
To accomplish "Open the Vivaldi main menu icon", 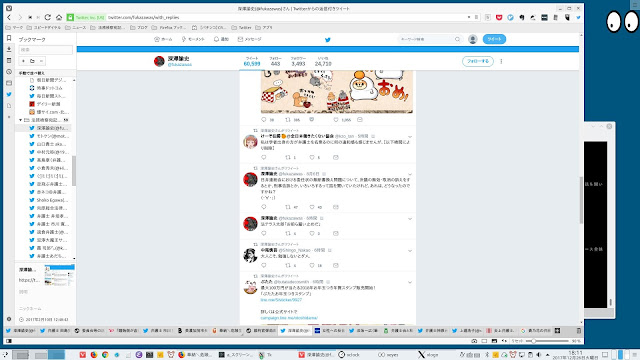I will click(x=9, y=8).
